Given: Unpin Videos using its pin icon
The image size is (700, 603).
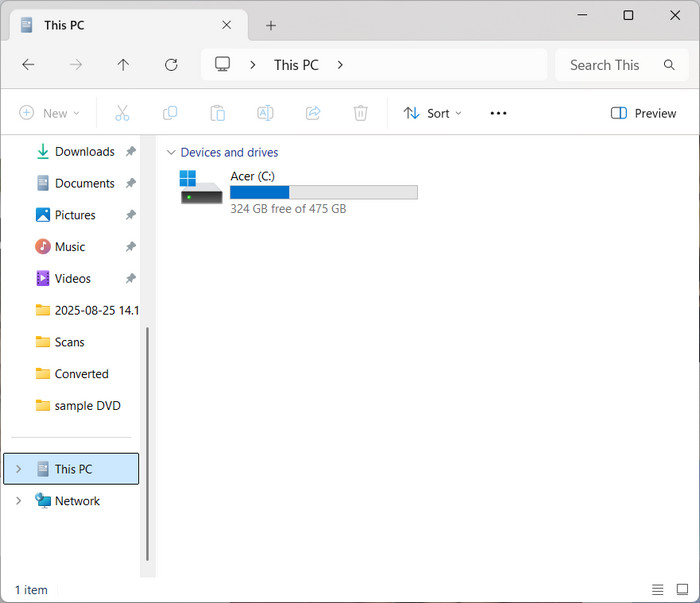Looking at the screenshot, I should (130, 279).
